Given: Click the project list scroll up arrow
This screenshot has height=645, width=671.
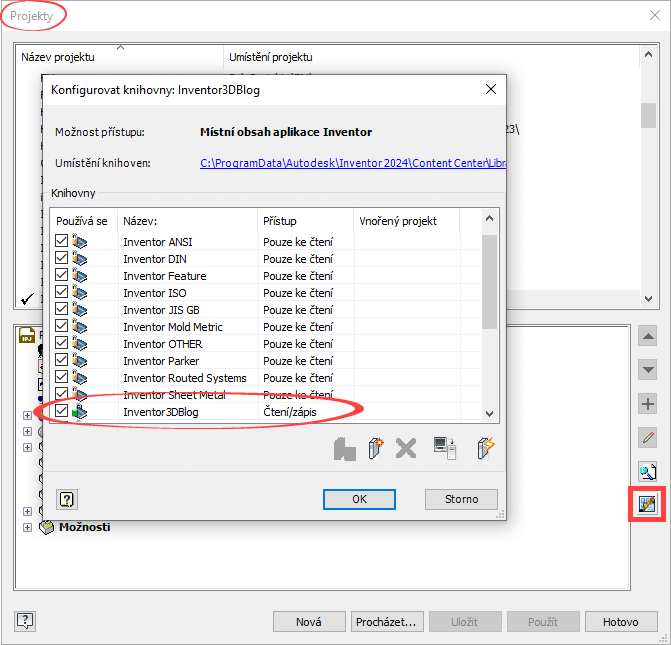Looking at the screenshot, I should [x=648, y=54].
